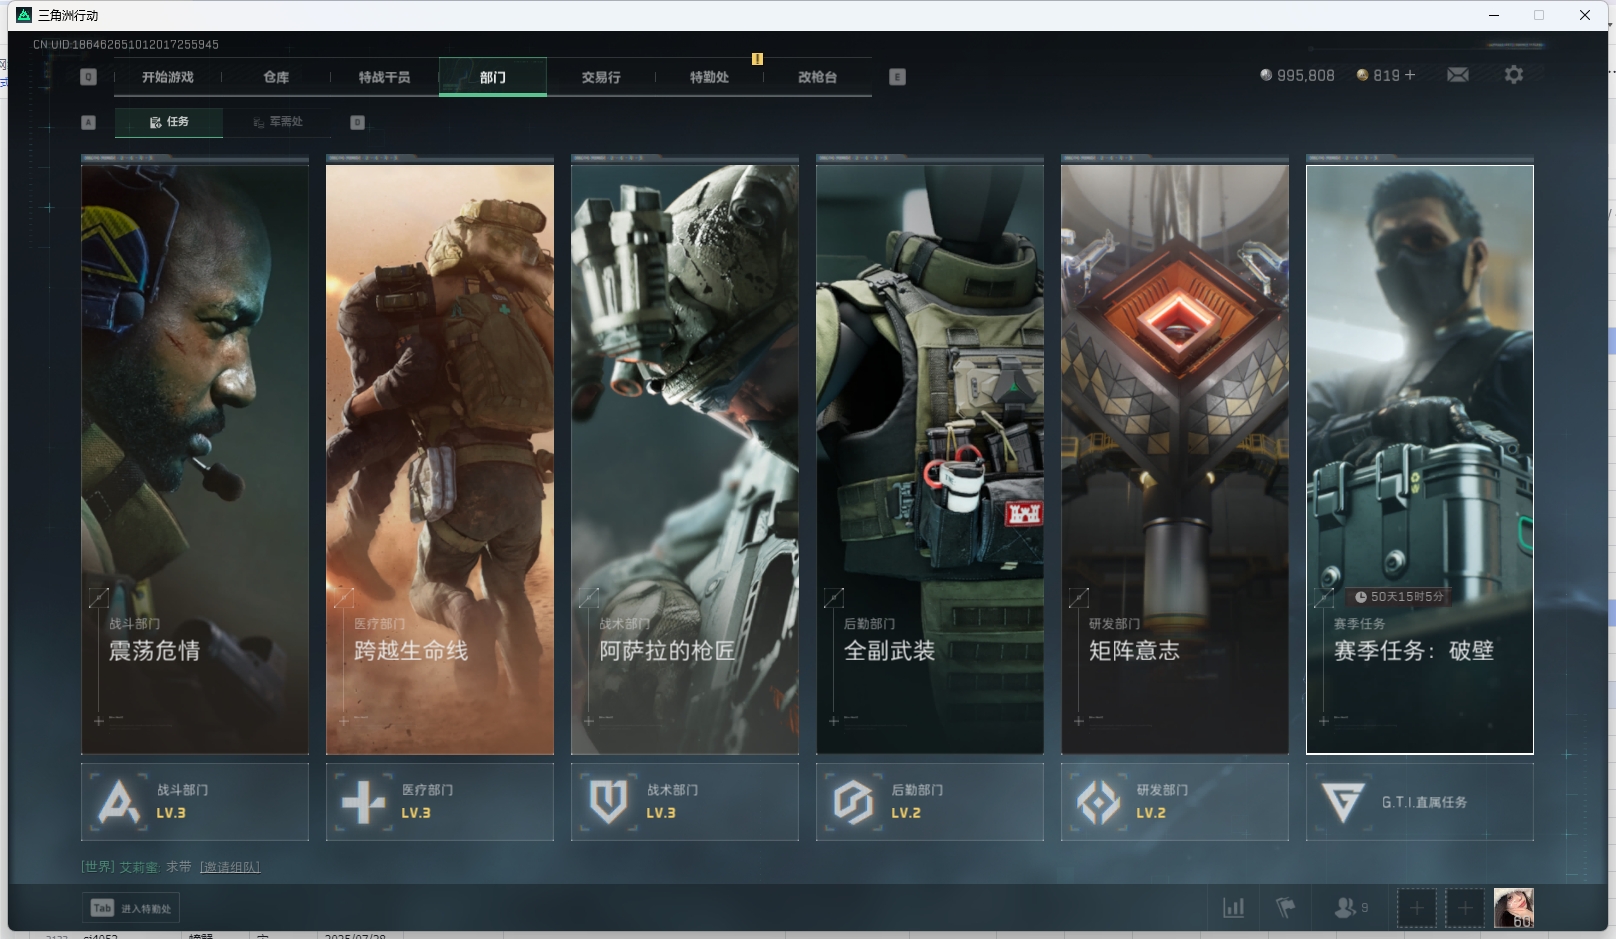
Task: Click the yellow alert badge above 交易行
Action: (x=757, y=59)
